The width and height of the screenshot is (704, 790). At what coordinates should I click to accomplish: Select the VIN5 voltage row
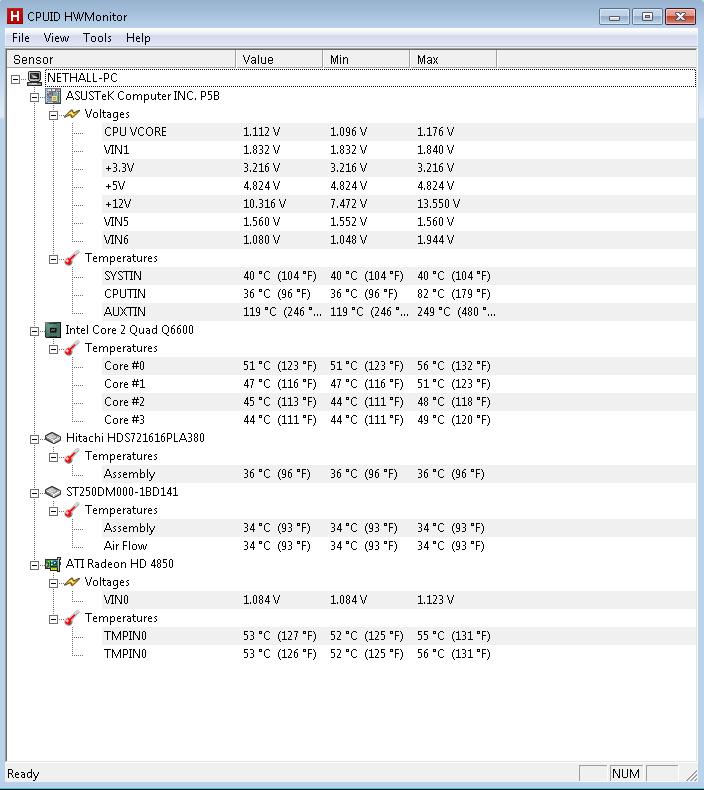pyautogui.click(x=399, y=222)
